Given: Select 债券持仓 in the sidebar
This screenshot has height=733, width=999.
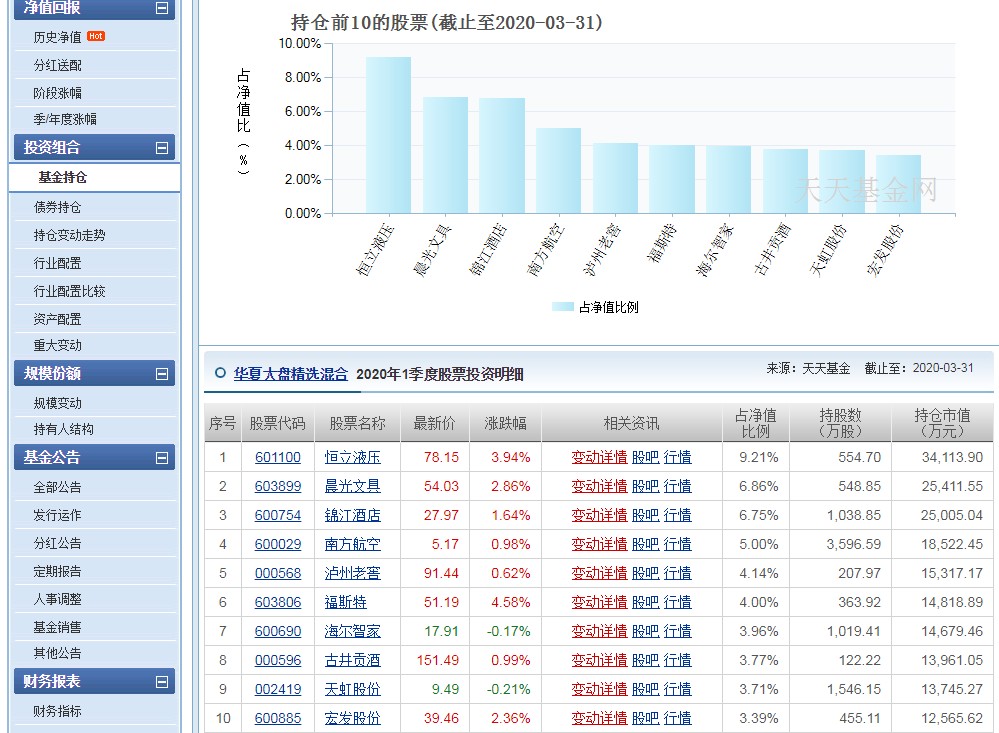Looking at the screenshot, I should [58, 207].
